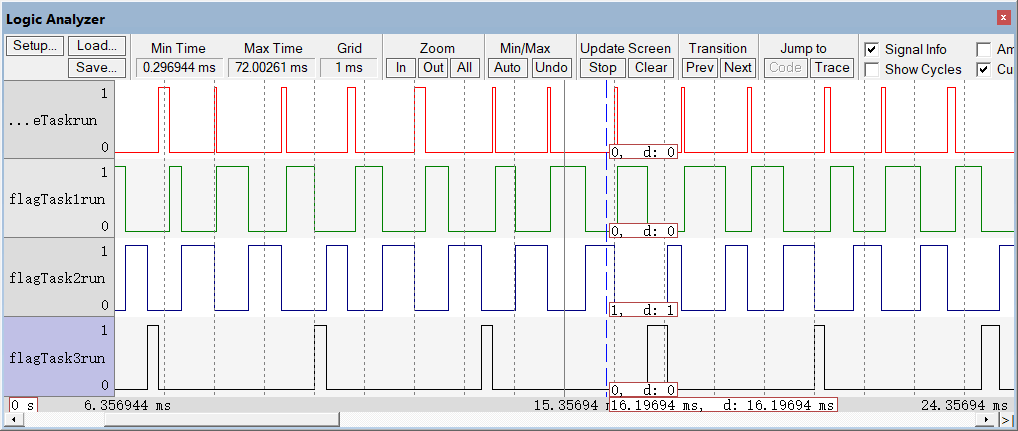Zoom In on the waveform
The image size is (1018, 431).
pos(401,68)
